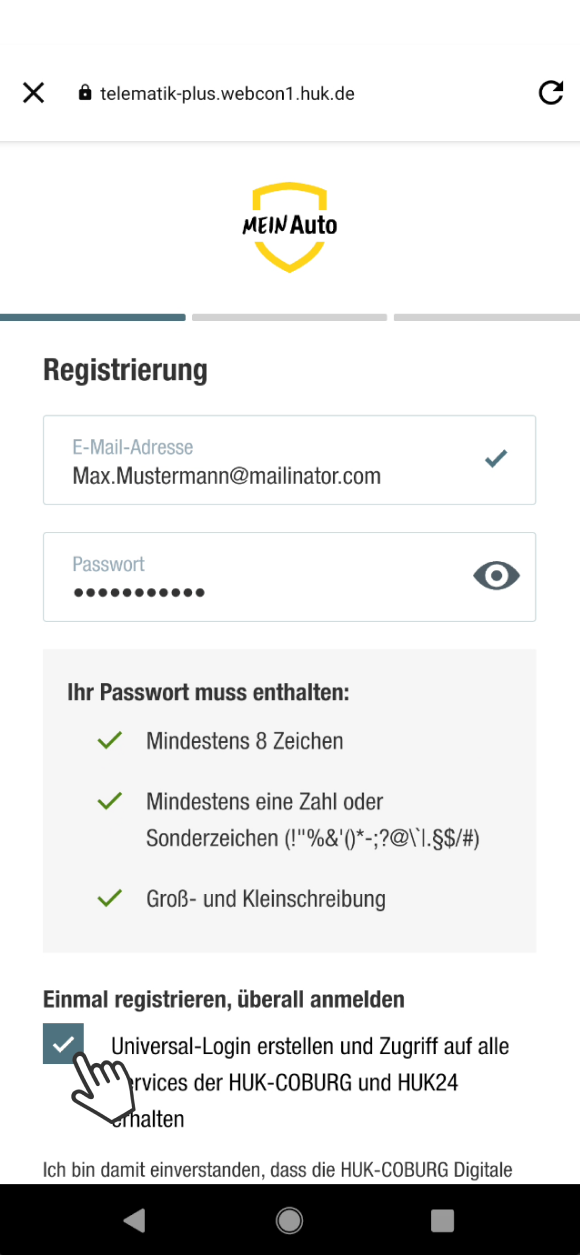This screenshot has height=1255, width=580.
Task: Show the password using the eye icon
Action: (495, 575)
